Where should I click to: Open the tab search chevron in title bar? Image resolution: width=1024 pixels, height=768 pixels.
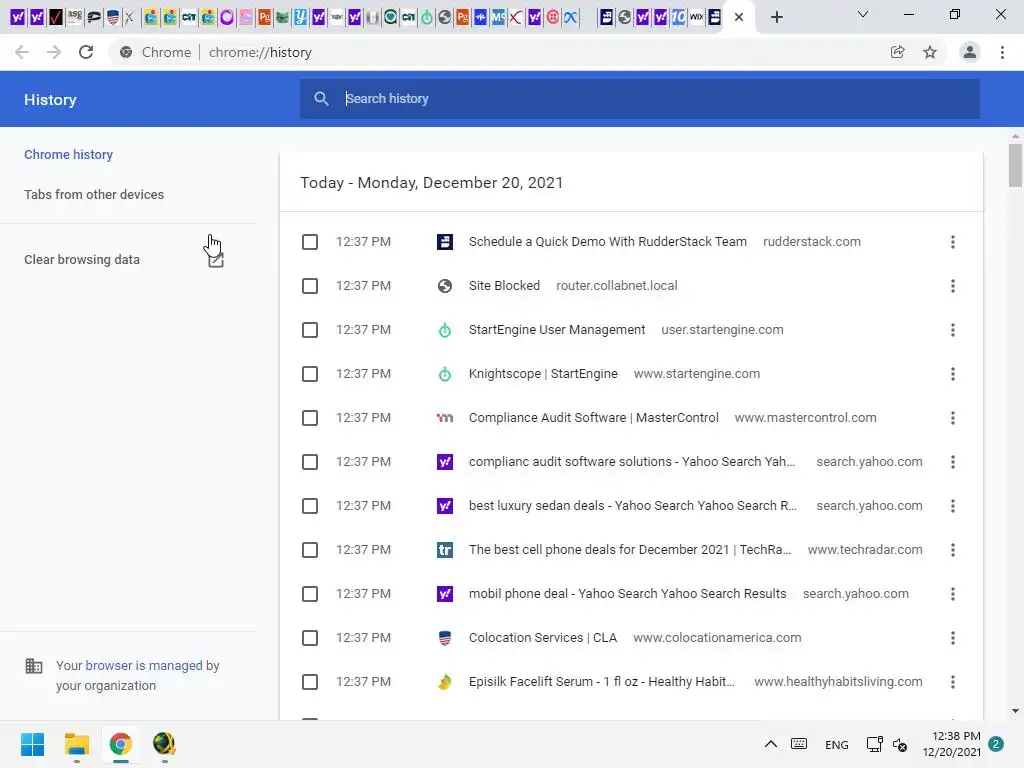tap(863, 14)
